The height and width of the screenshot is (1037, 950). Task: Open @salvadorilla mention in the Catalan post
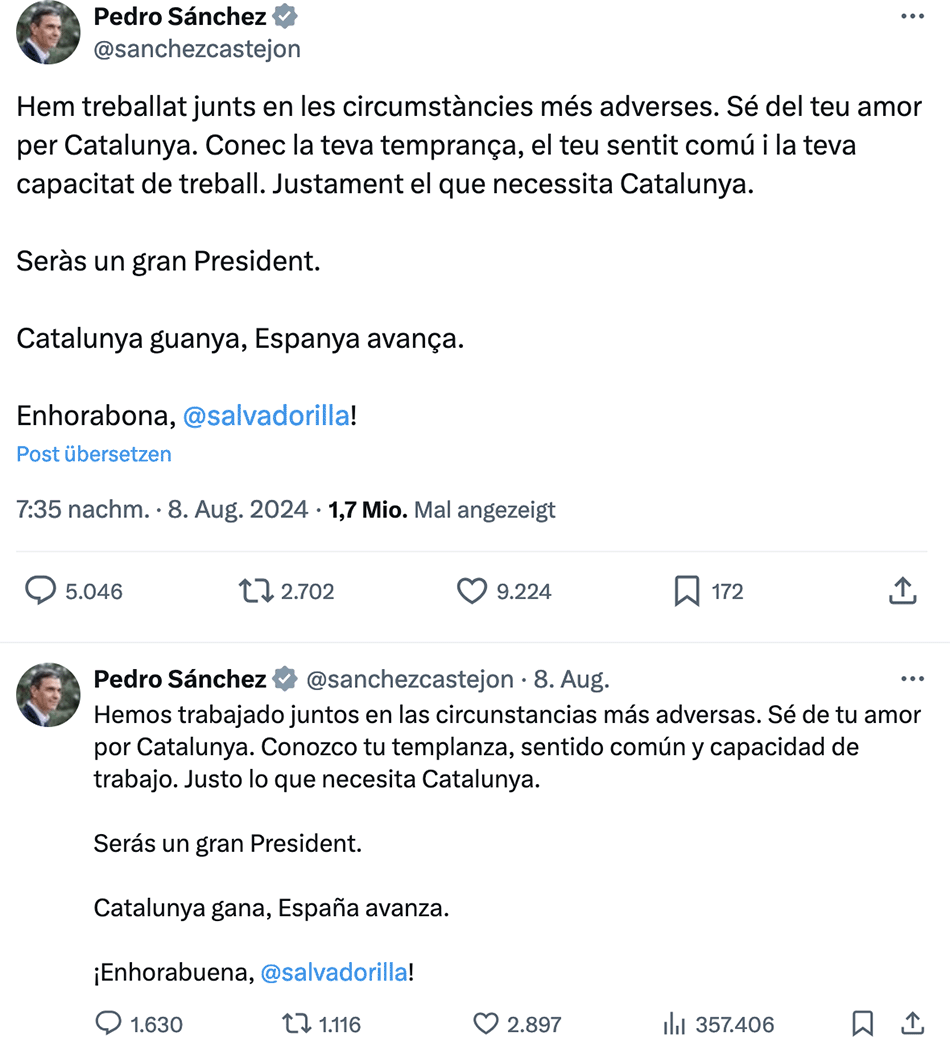coord(267,416)
